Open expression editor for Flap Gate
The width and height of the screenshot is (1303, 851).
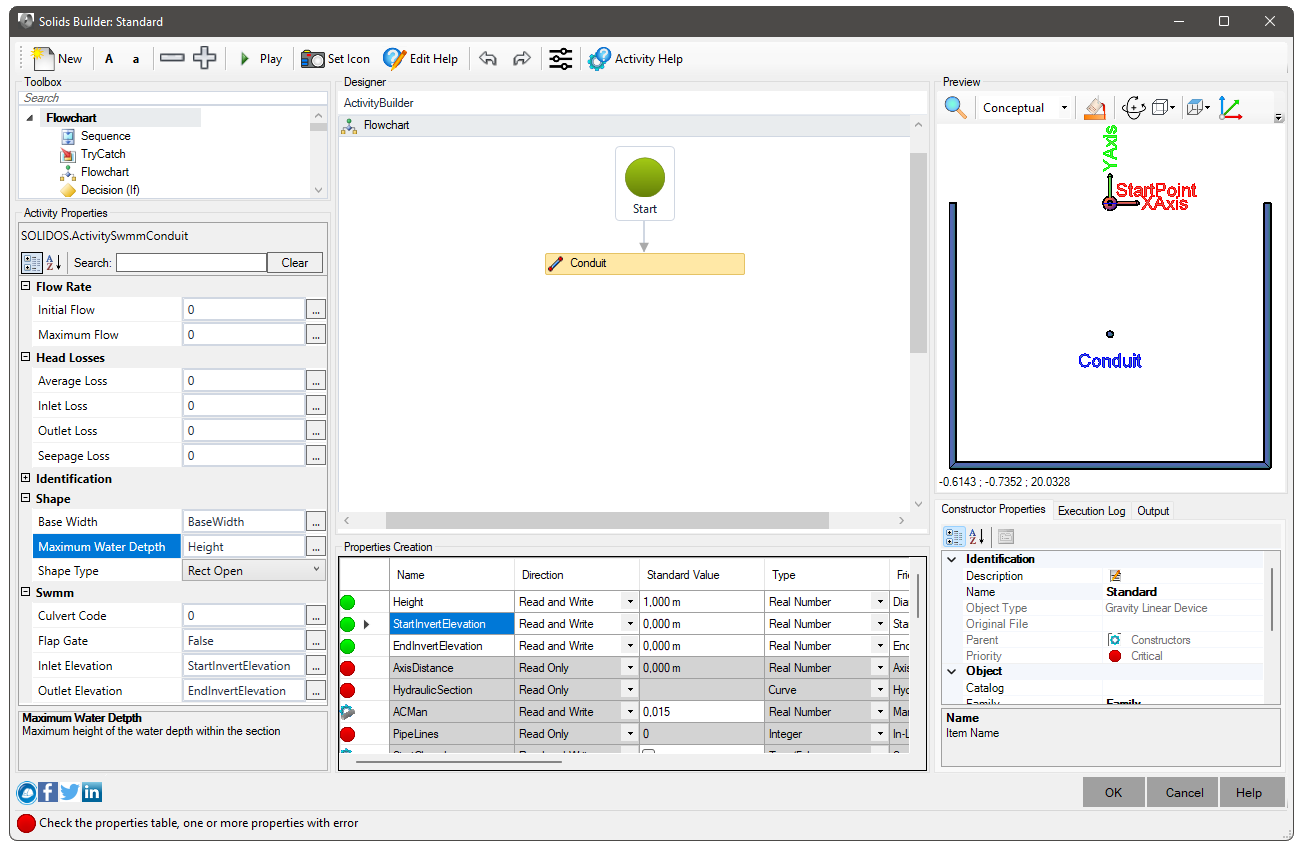point(316,641)
